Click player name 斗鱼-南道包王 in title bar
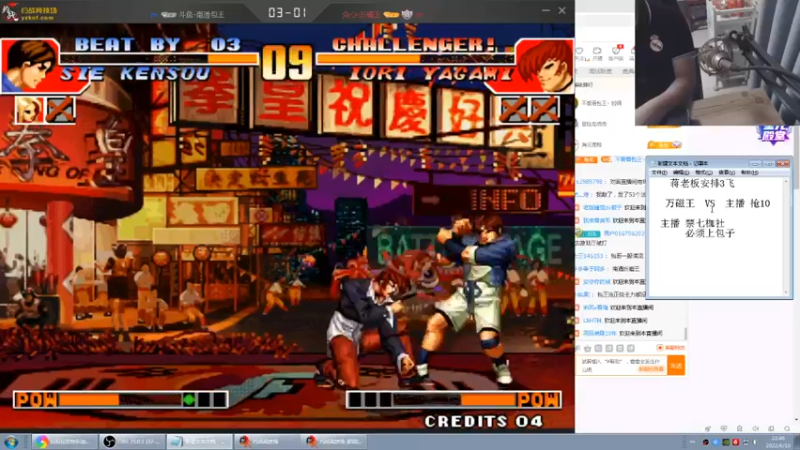The height and width of the screenshot is (450, 800). pyautogui.click(x=201, y=15)
